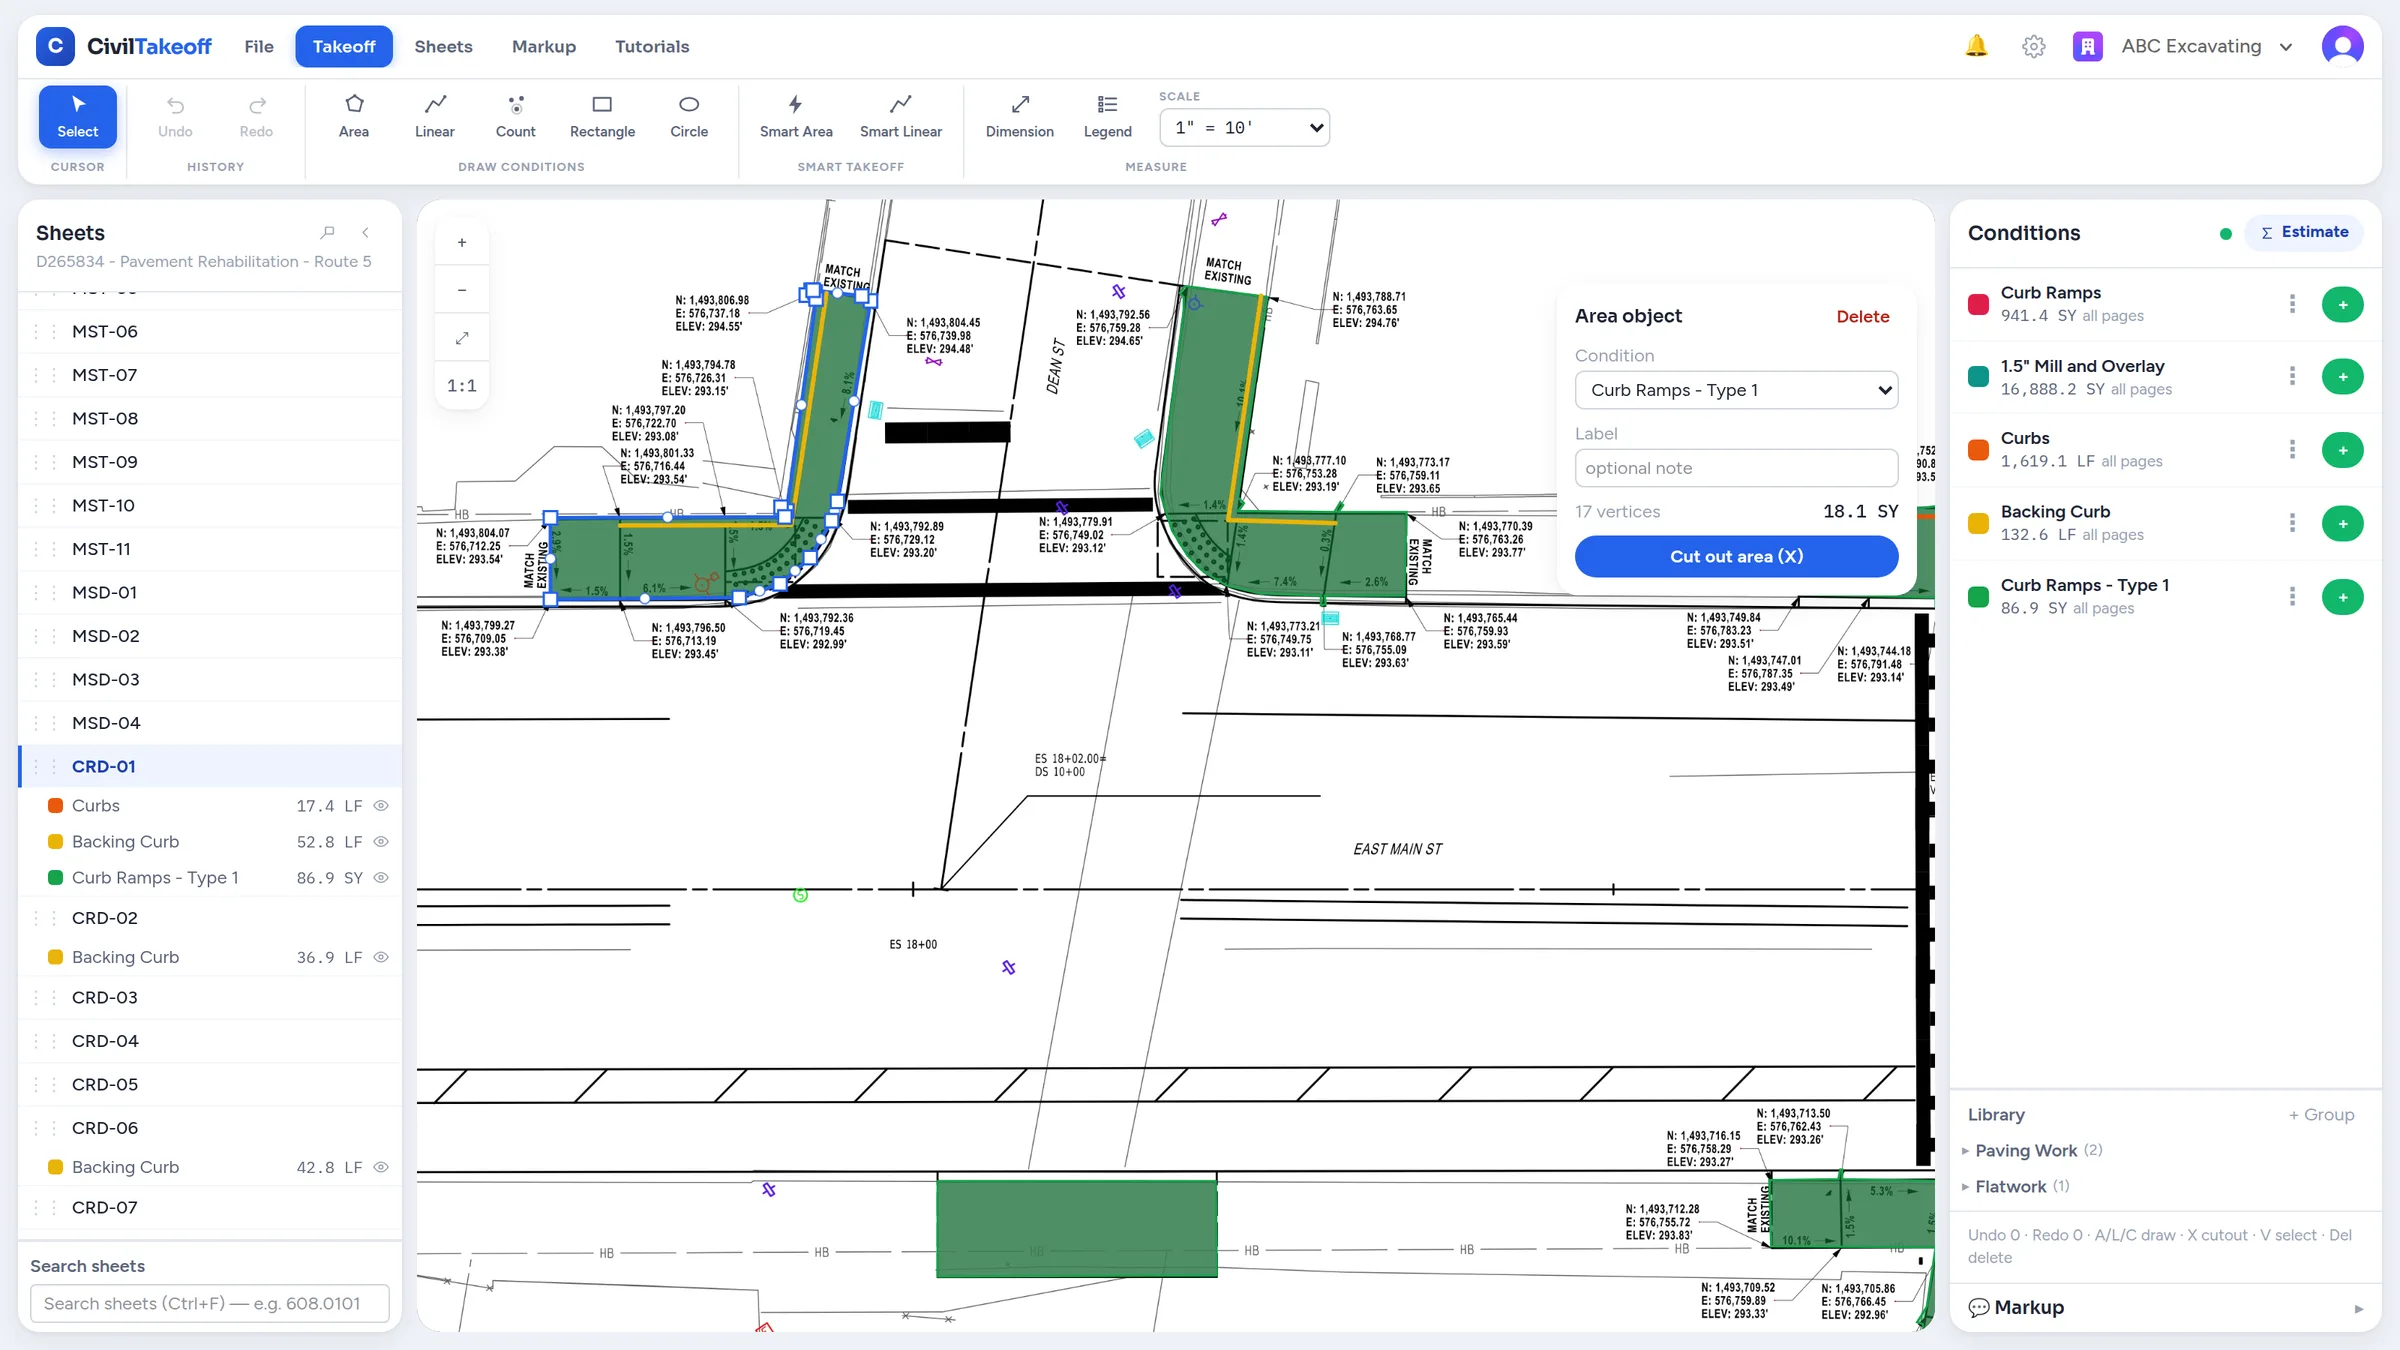
Task: Activate the Count tool
Action: click(515, 116)
